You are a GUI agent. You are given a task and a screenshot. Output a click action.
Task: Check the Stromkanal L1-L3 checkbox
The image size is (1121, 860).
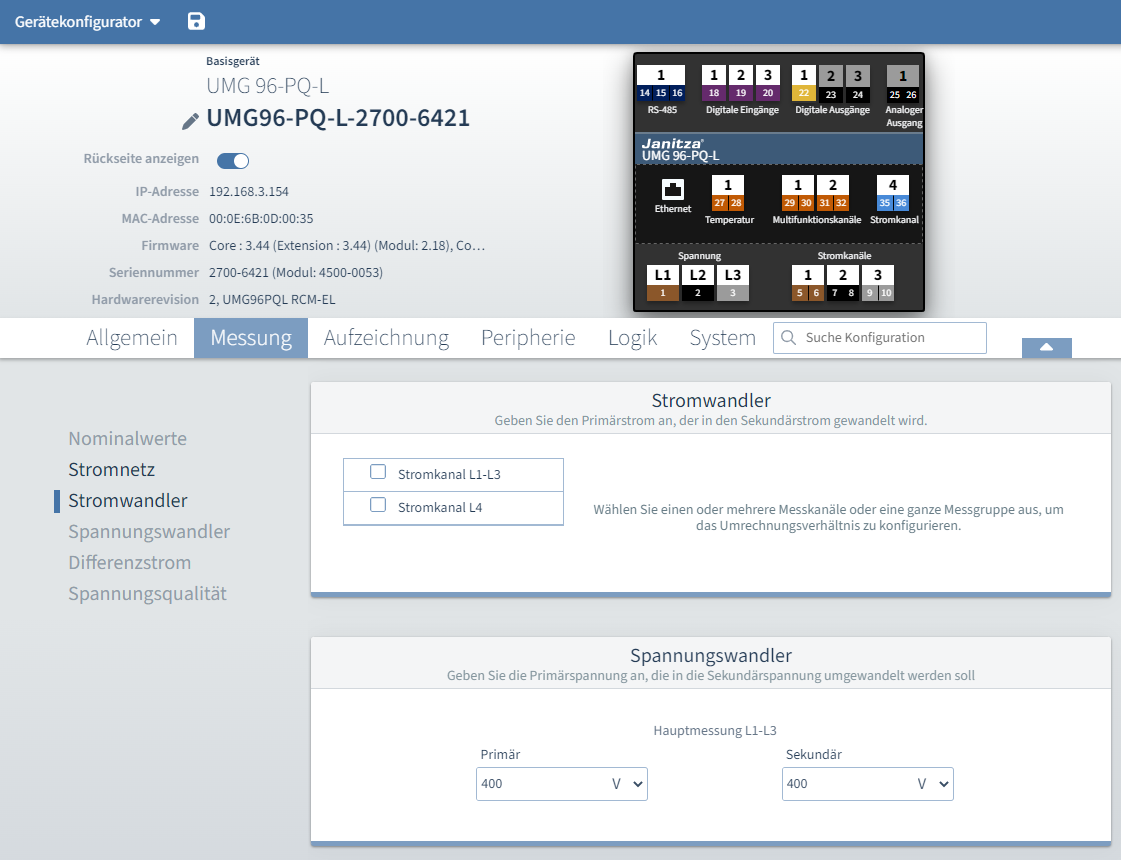(378, 473)
